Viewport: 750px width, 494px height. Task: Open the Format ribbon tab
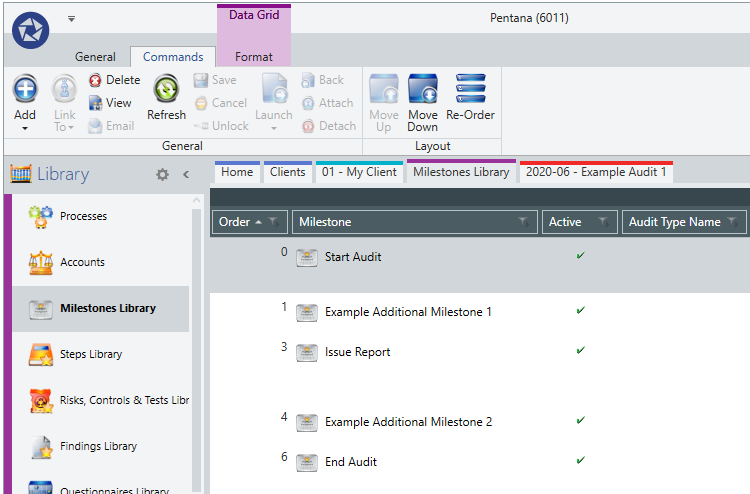point(254,57)
